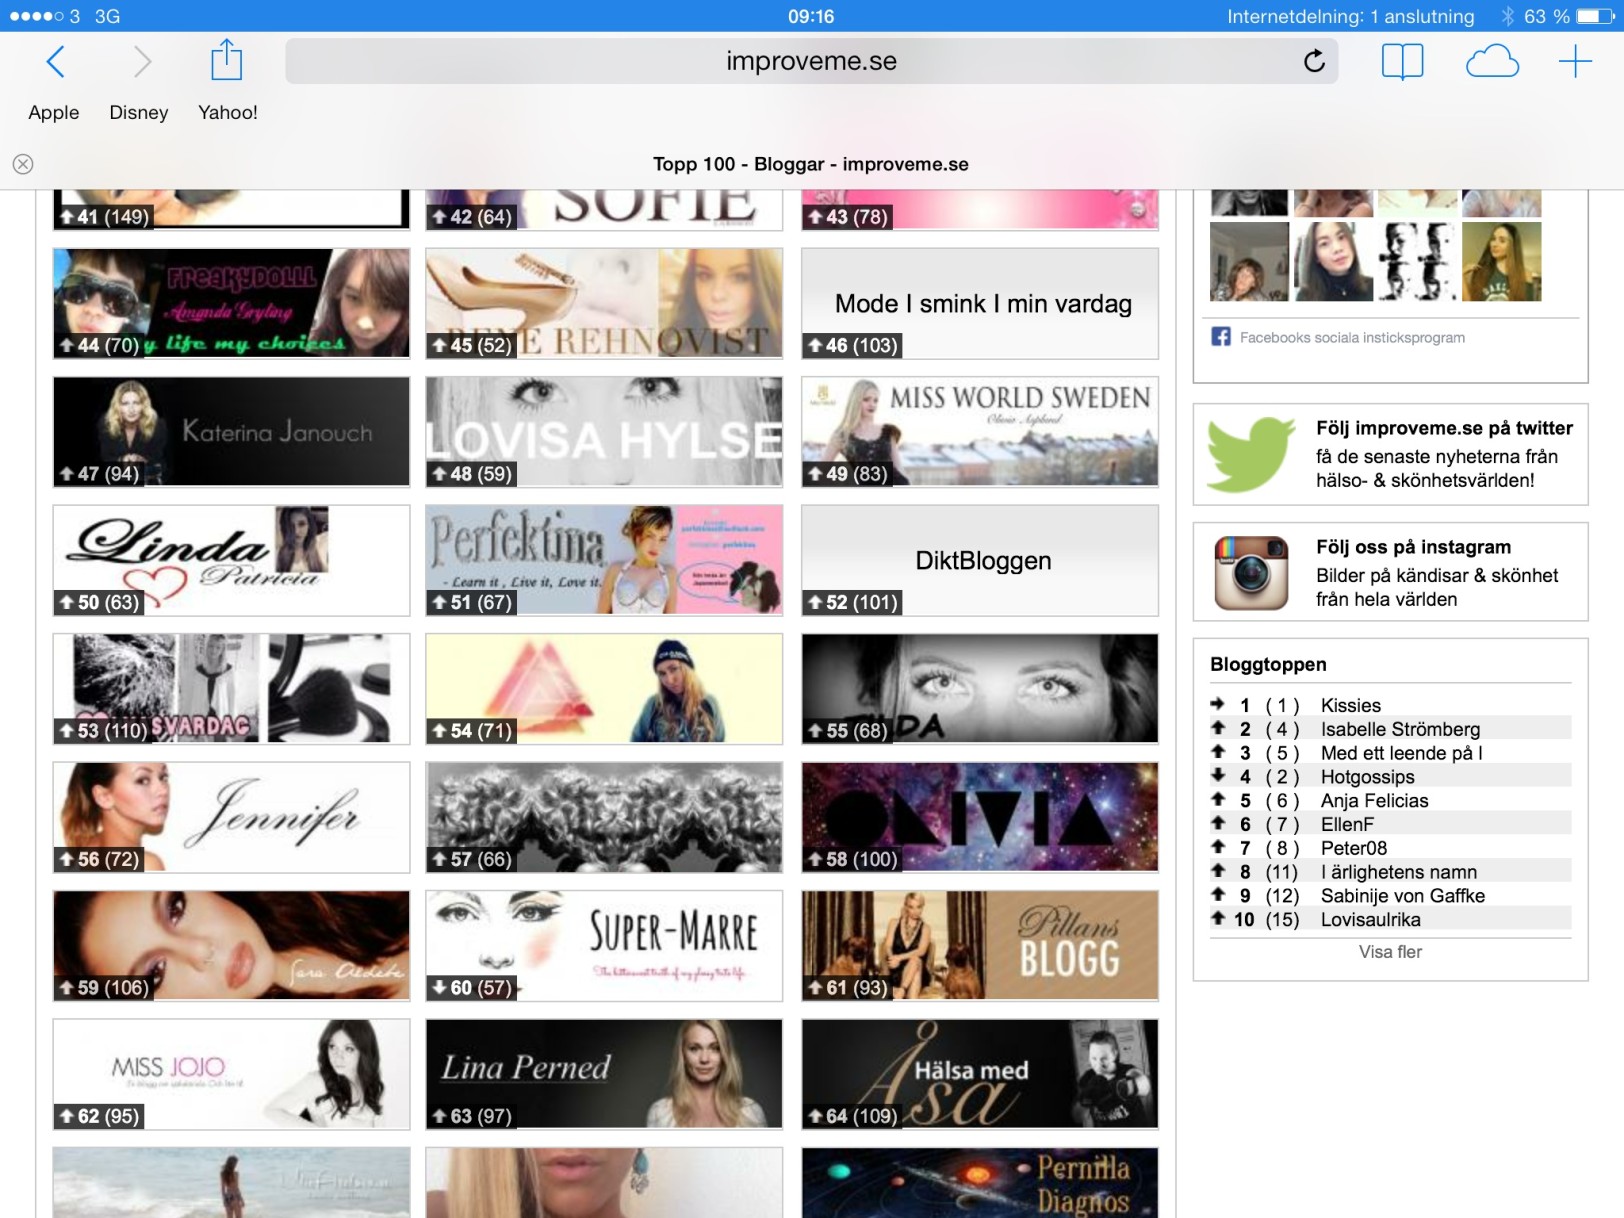Image resolution: width=1624 pixels, height=1218 pixels.
Task: Open the Apple bookmark
Action: pyautogui.click(x=54, y=112)
